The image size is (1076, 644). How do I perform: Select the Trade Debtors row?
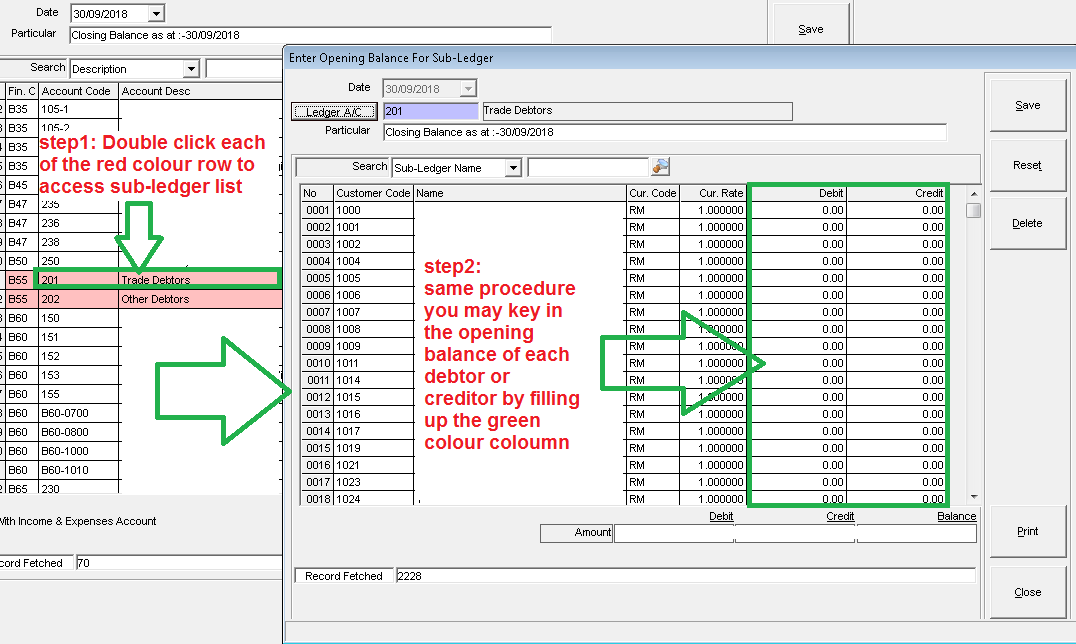(x=155, y=280)
